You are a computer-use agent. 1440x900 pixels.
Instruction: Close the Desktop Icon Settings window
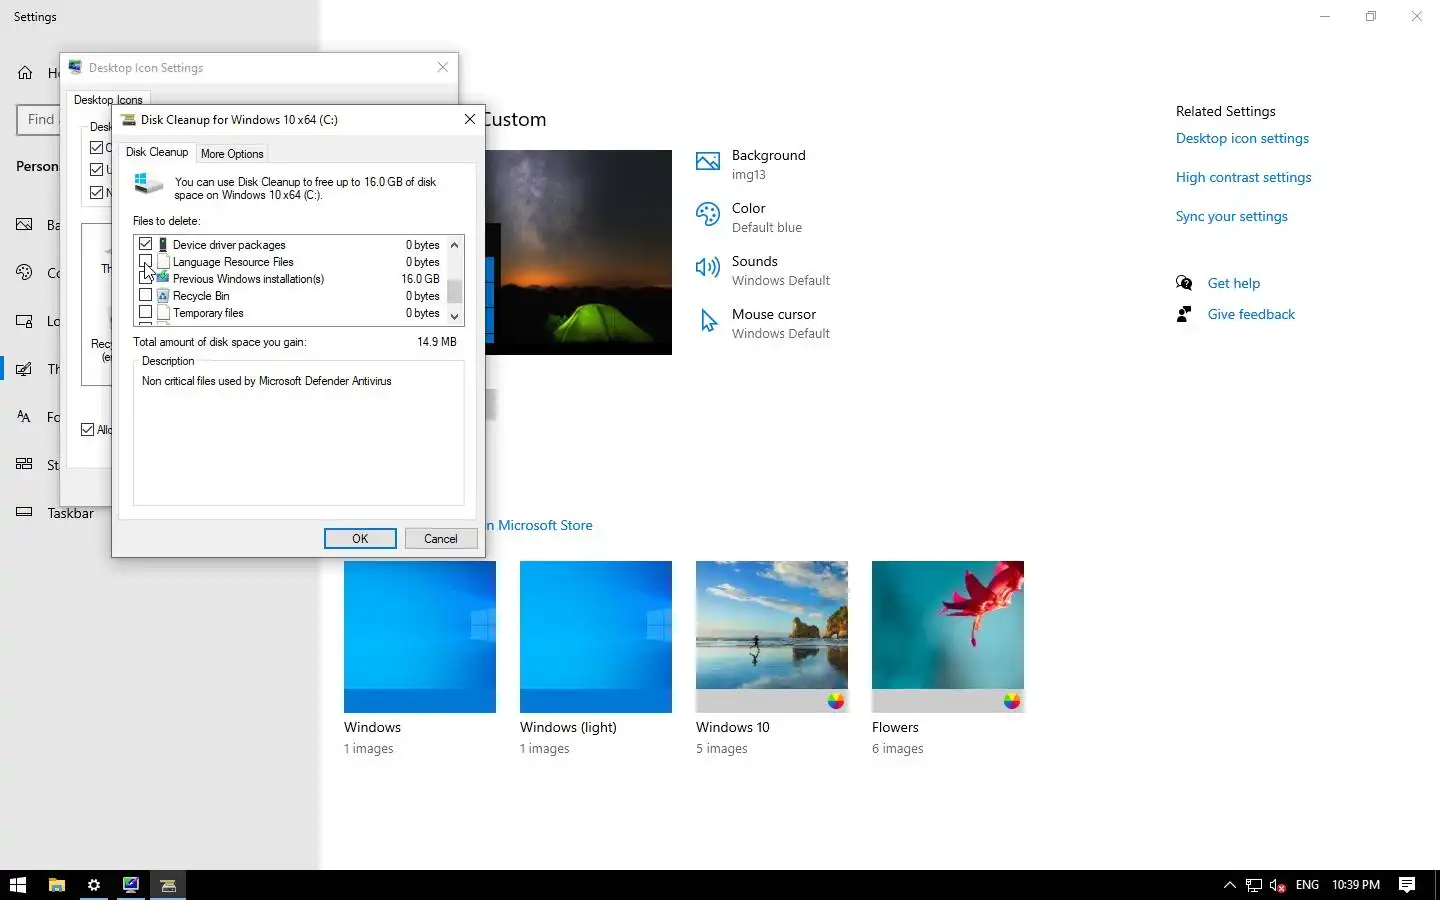click(443, 67)
